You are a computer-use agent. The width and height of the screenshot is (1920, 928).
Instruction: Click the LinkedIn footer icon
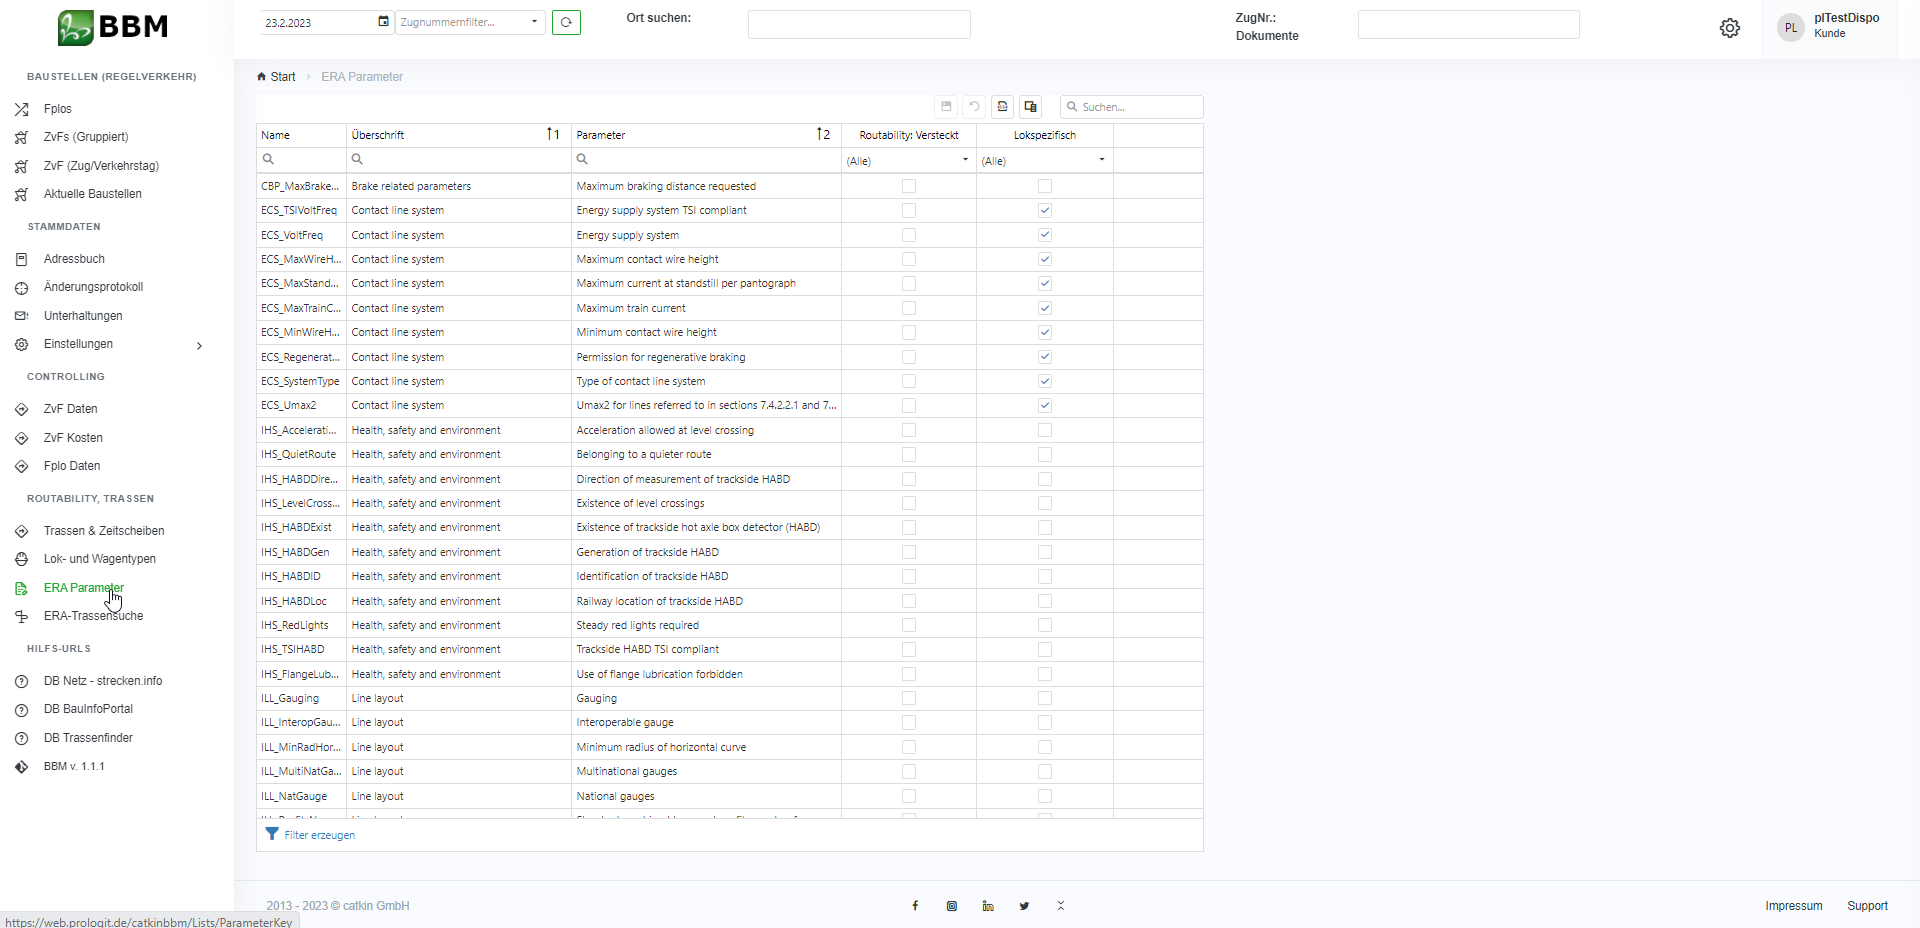coord(988,906)
